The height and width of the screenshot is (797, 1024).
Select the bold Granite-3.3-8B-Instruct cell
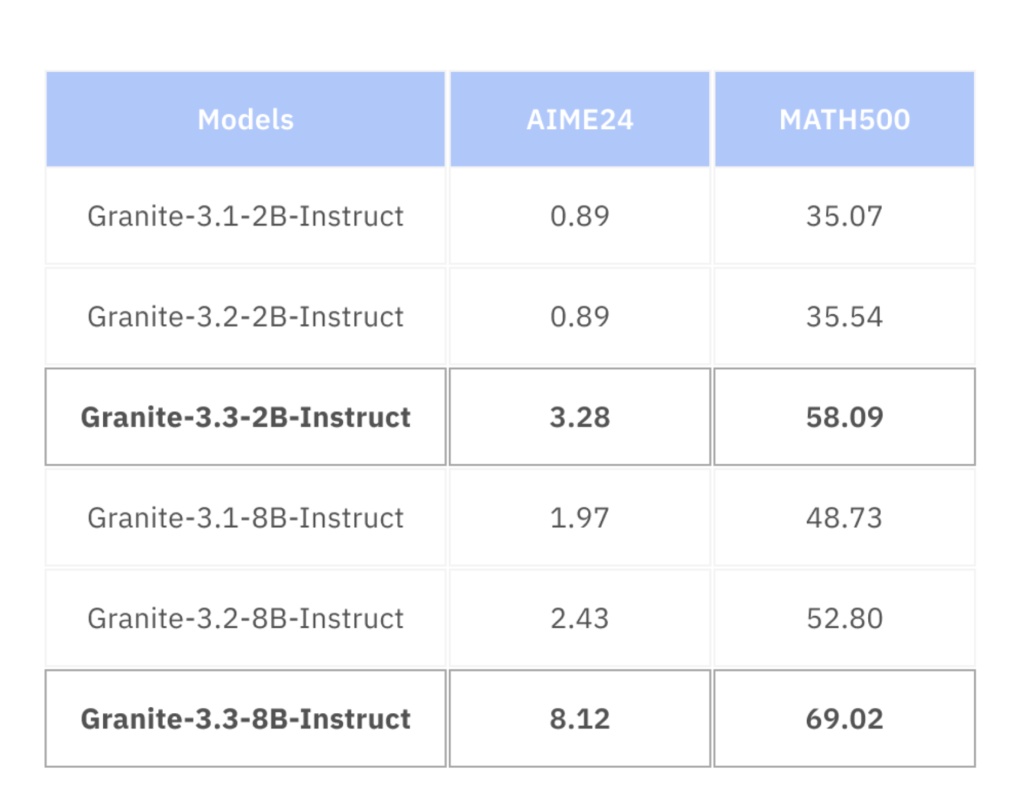(x=245, y=719)
